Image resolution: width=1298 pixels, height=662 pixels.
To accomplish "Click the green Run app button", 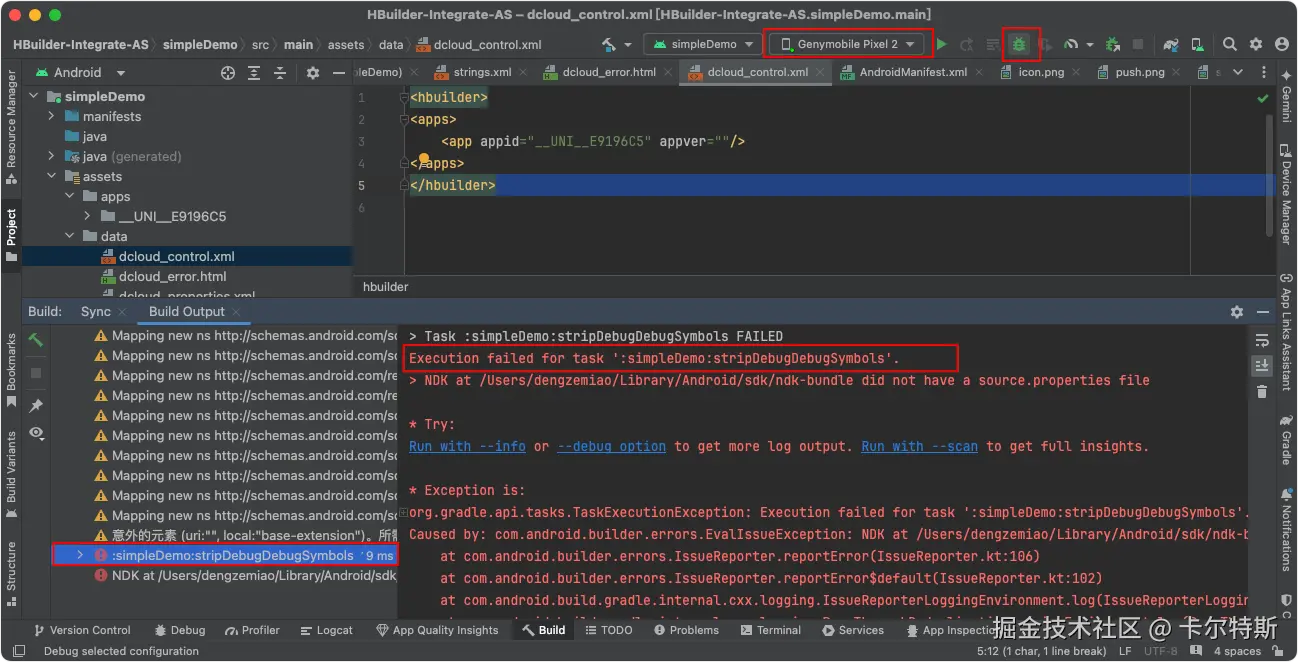I will [941, 45].
